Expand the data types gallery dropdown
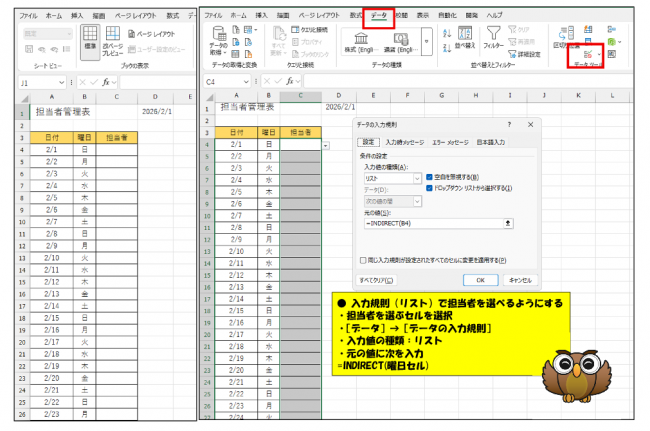The width and height of the screenshot is (650, 431). click(426, 43)
